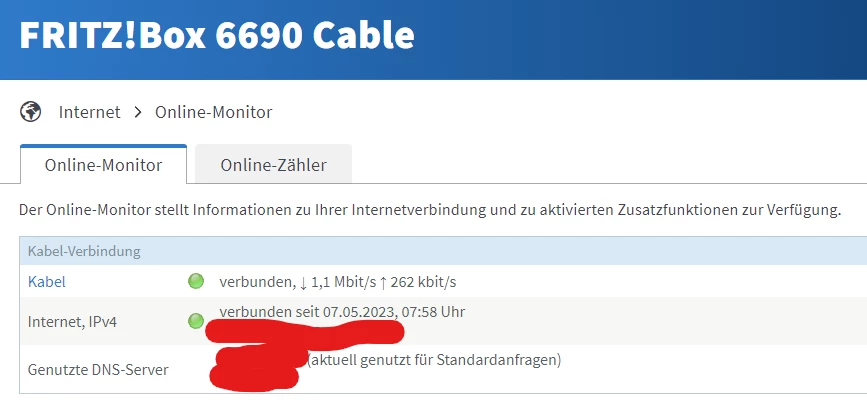Click the Online-Monitor description paragraph
Viewport: 867px width, 408px height.
(x=430, y=211)
